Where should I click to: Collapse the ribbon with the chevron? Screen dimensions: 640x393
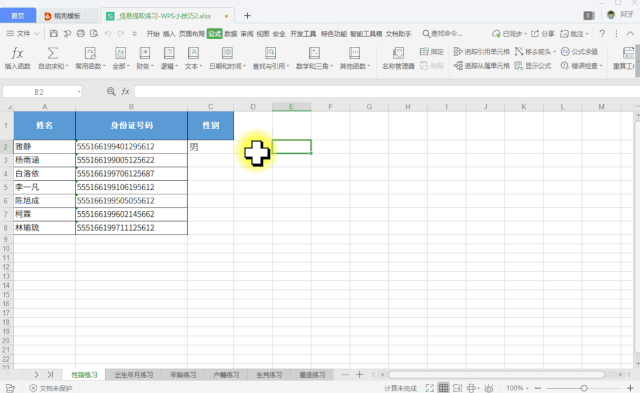click(630, 33)
